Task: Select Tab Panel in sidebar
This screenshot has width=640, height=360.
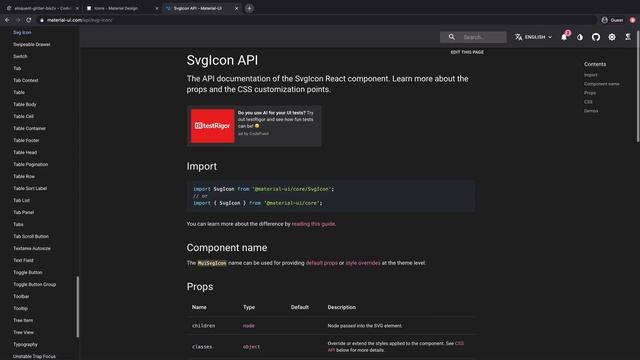Action: tap(24, 213)
